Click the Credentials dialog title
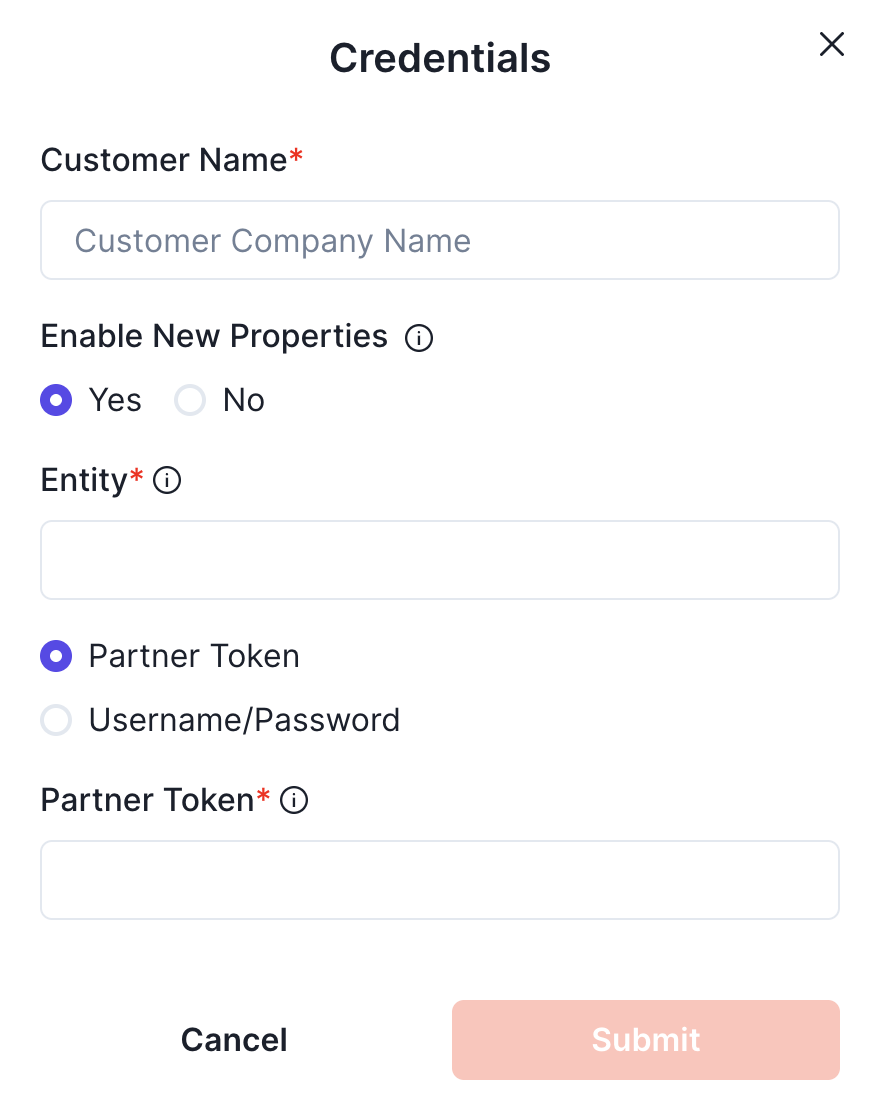 pos(440,58)
